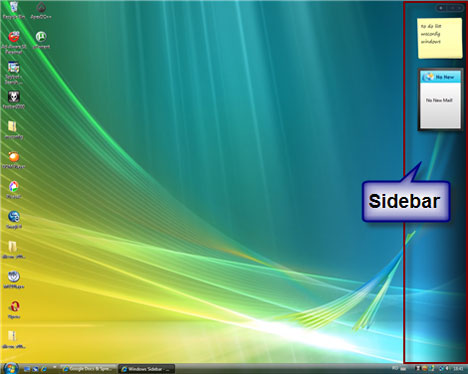Screen dimensions: 468x374
Task: Click the yellow sticky note gadget
Action: click(x=440, y=38)
